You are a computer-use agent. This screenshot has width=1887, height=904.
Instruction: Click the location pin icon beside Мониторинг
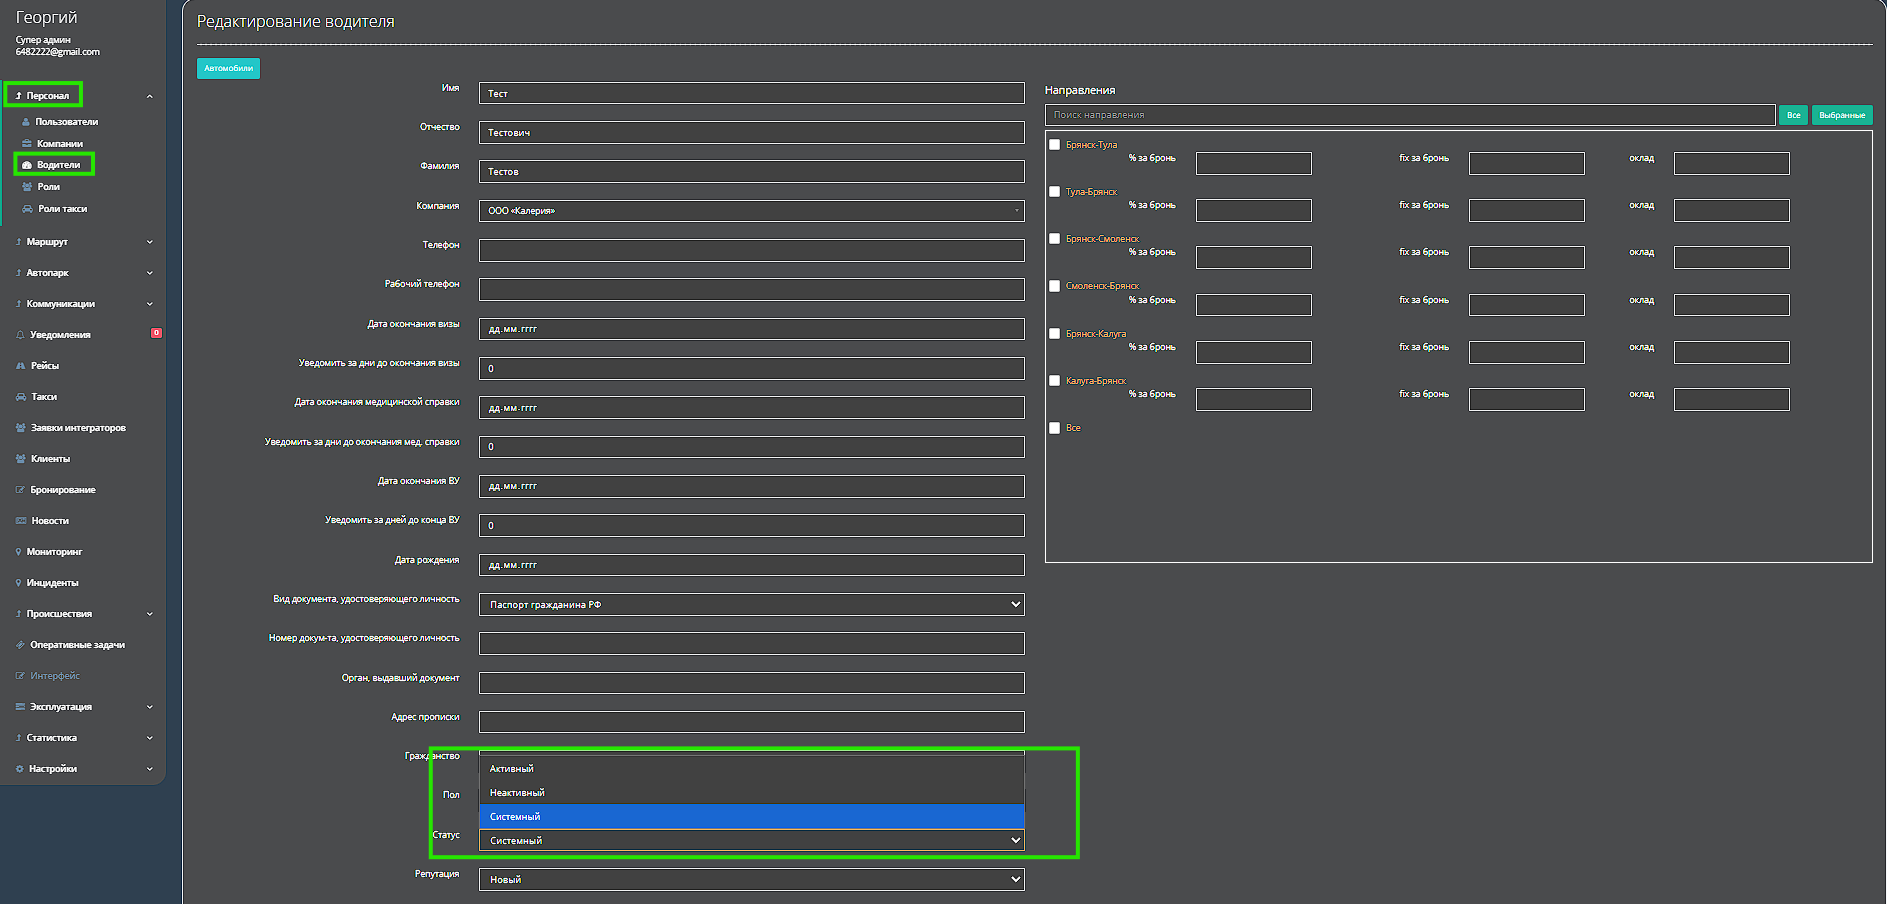[x=19, y=552]
